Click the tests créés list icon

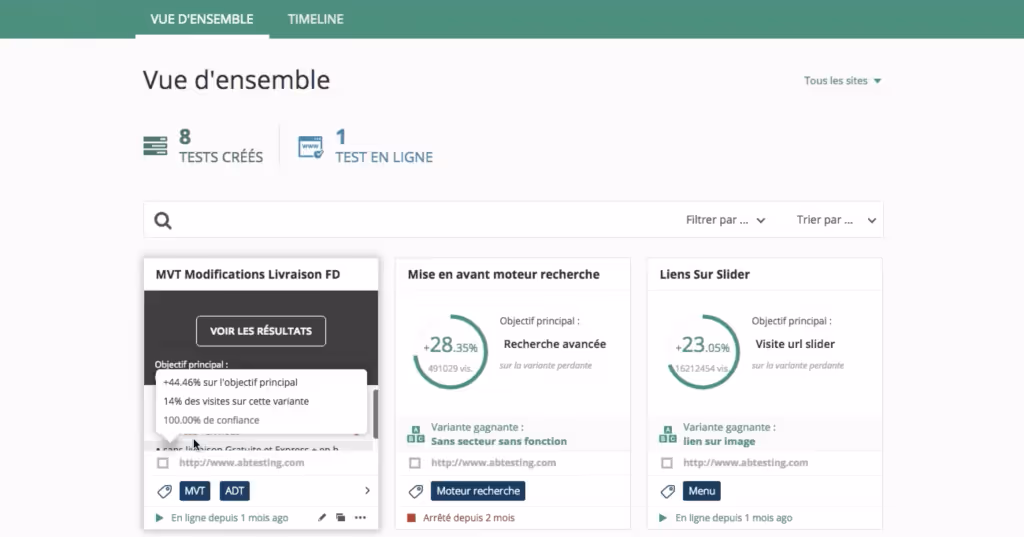tap(155, 146)
